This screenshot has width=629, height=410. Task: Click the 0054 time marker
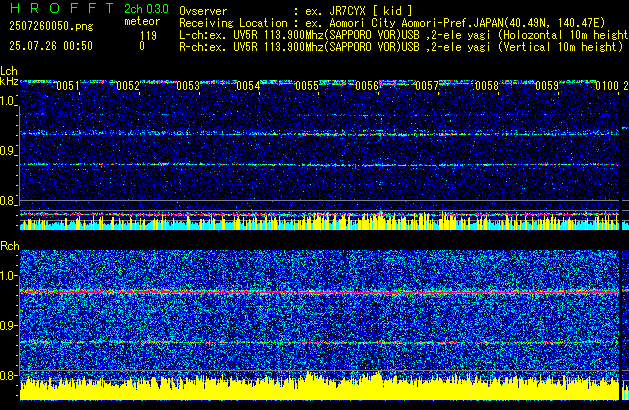(x=248, y=86)
